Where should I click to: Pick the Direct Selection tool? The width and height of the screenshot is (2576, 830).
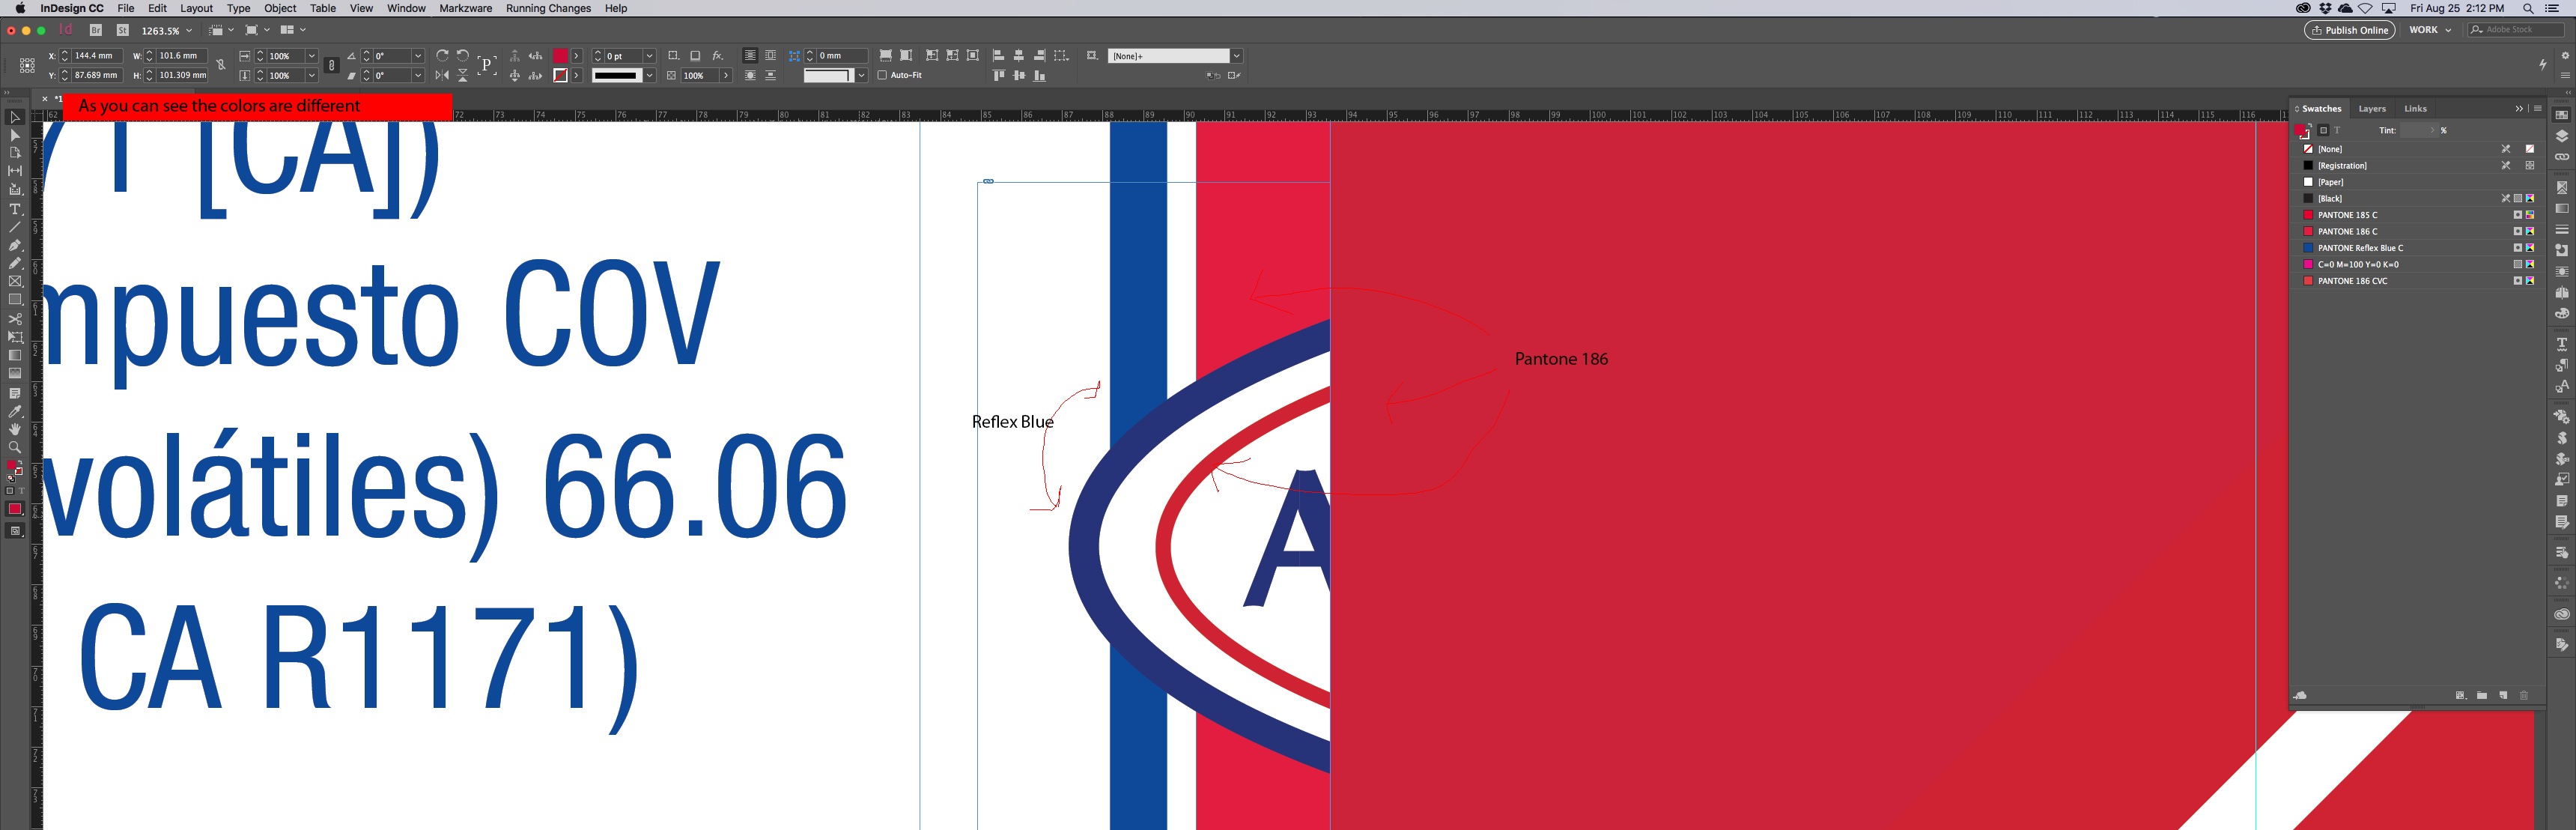(15, 135)
